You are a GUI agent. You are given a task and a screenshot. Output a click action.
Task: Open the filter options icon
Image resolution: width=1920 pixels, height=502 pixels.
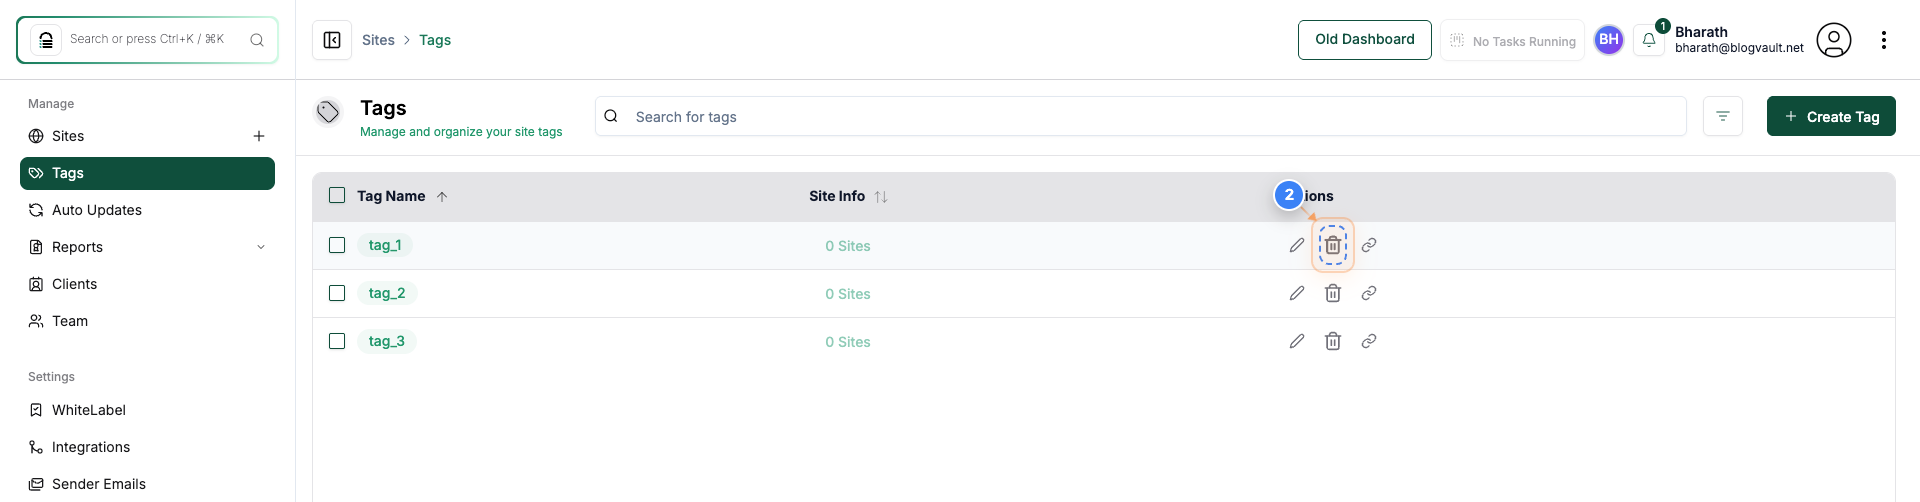[1723, 116]
